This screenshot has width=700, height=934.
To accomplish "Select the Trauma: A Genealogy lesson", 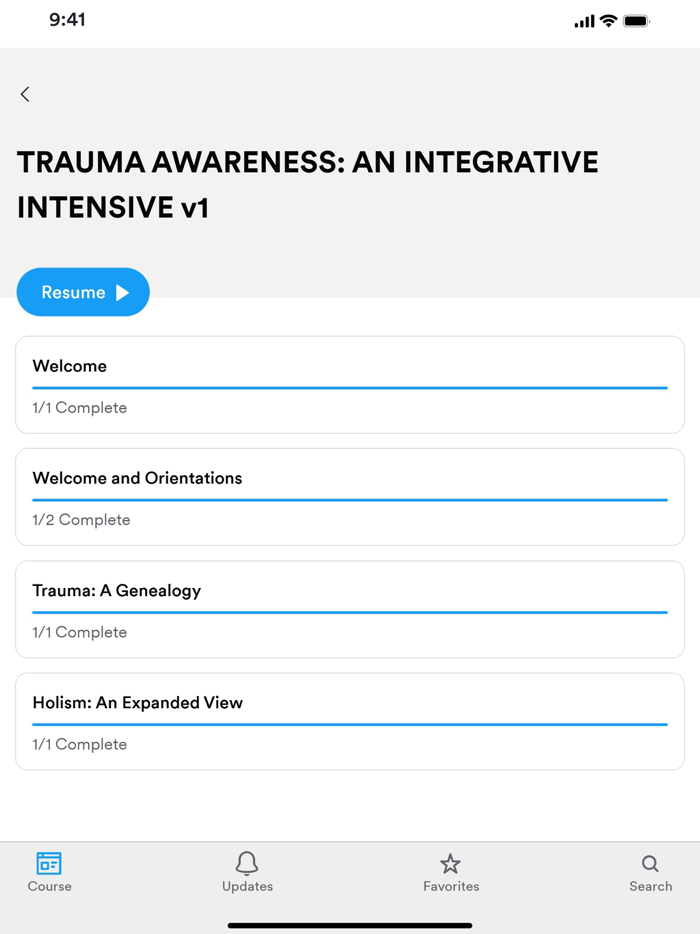I will tap(348, 609).
